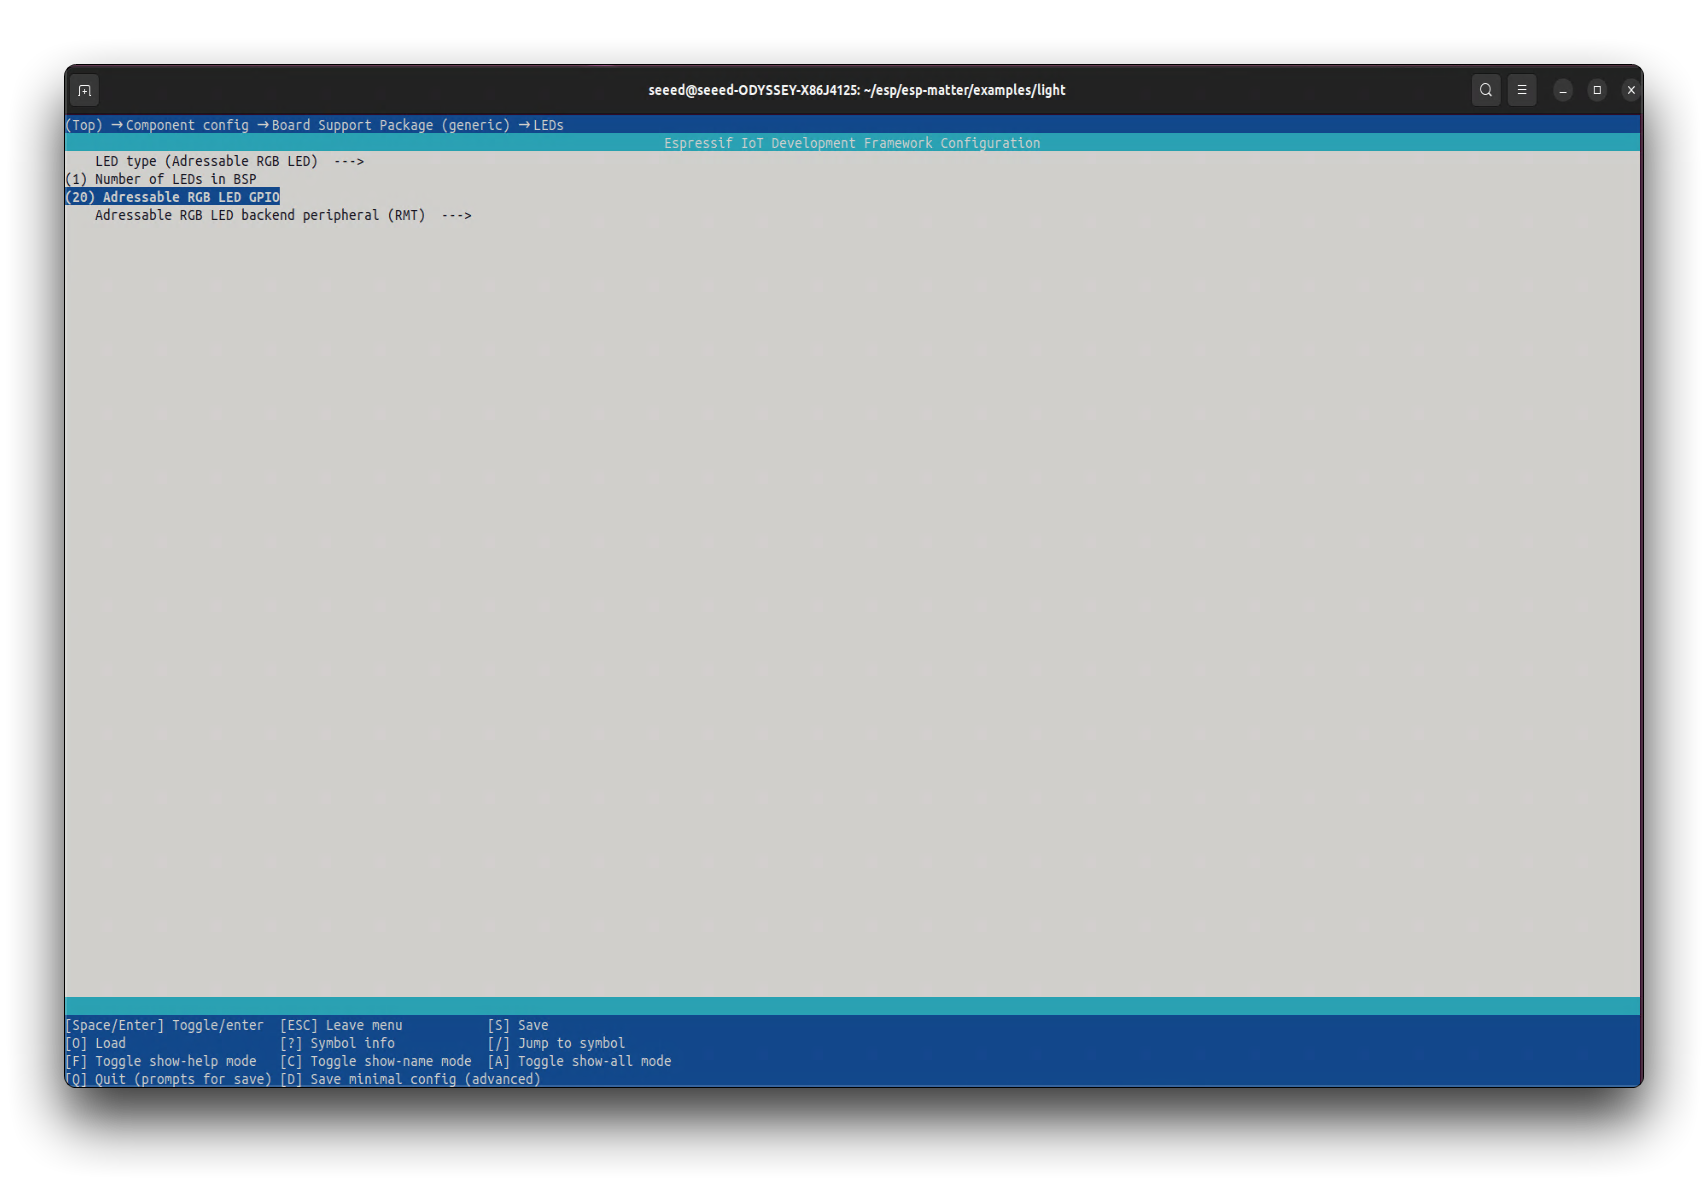Viewport: 1708px width, 1184px height.
Task: Click the [C] Toggle show-name mode hint
Action: click(x=376, y=1061)
